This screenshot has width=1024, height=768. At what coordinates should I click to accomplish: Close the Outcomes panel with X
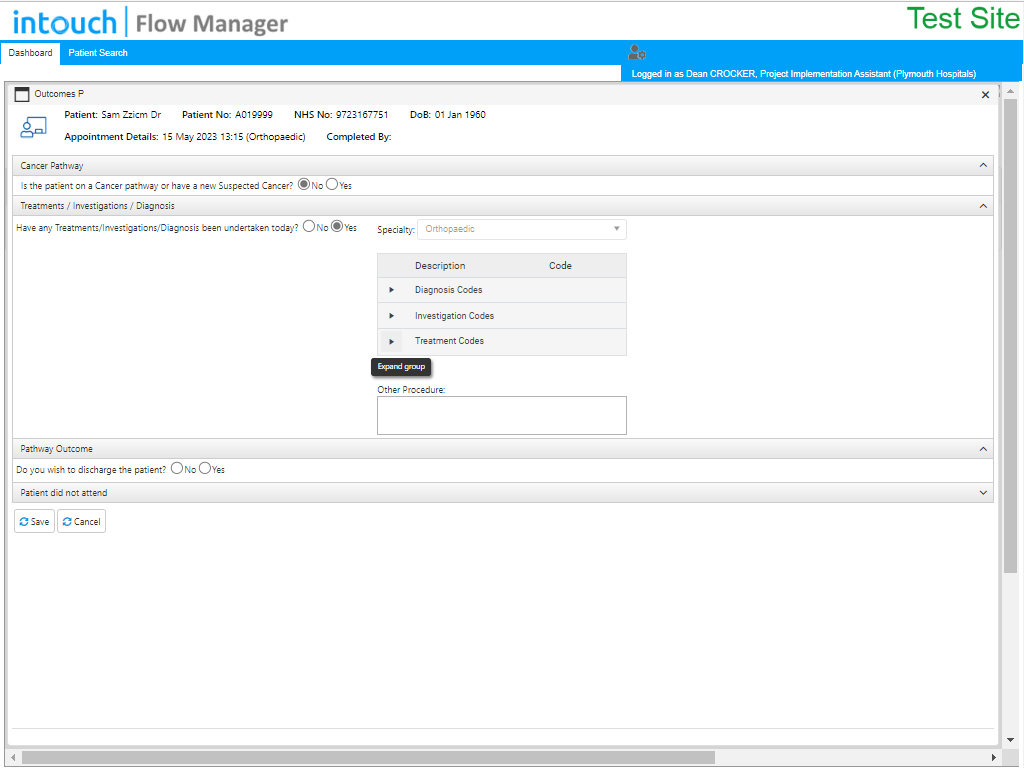pos(985,95)
